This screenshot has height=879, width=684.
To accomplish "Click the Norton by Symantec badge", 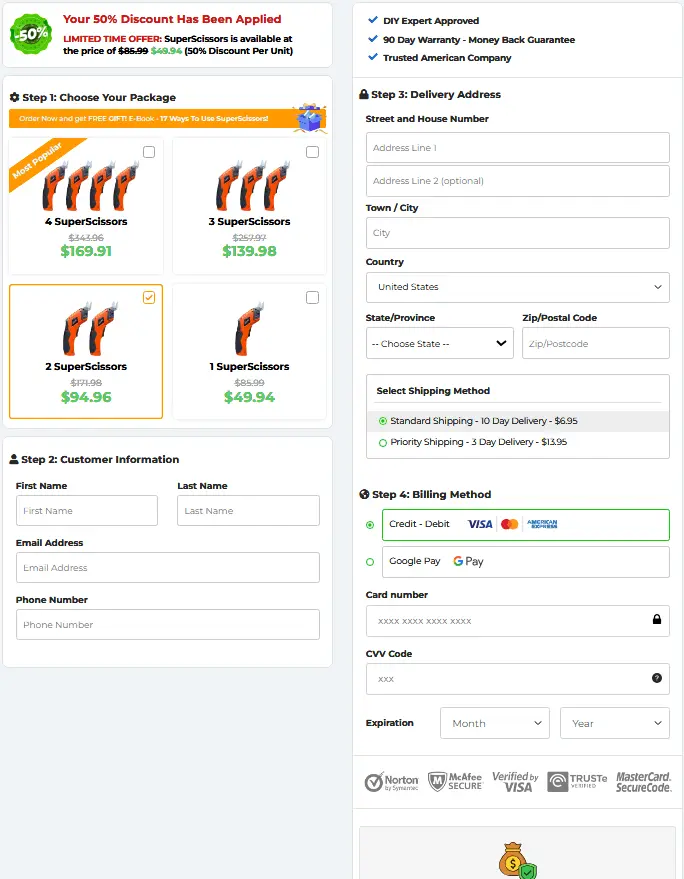I will coord(391,781).
